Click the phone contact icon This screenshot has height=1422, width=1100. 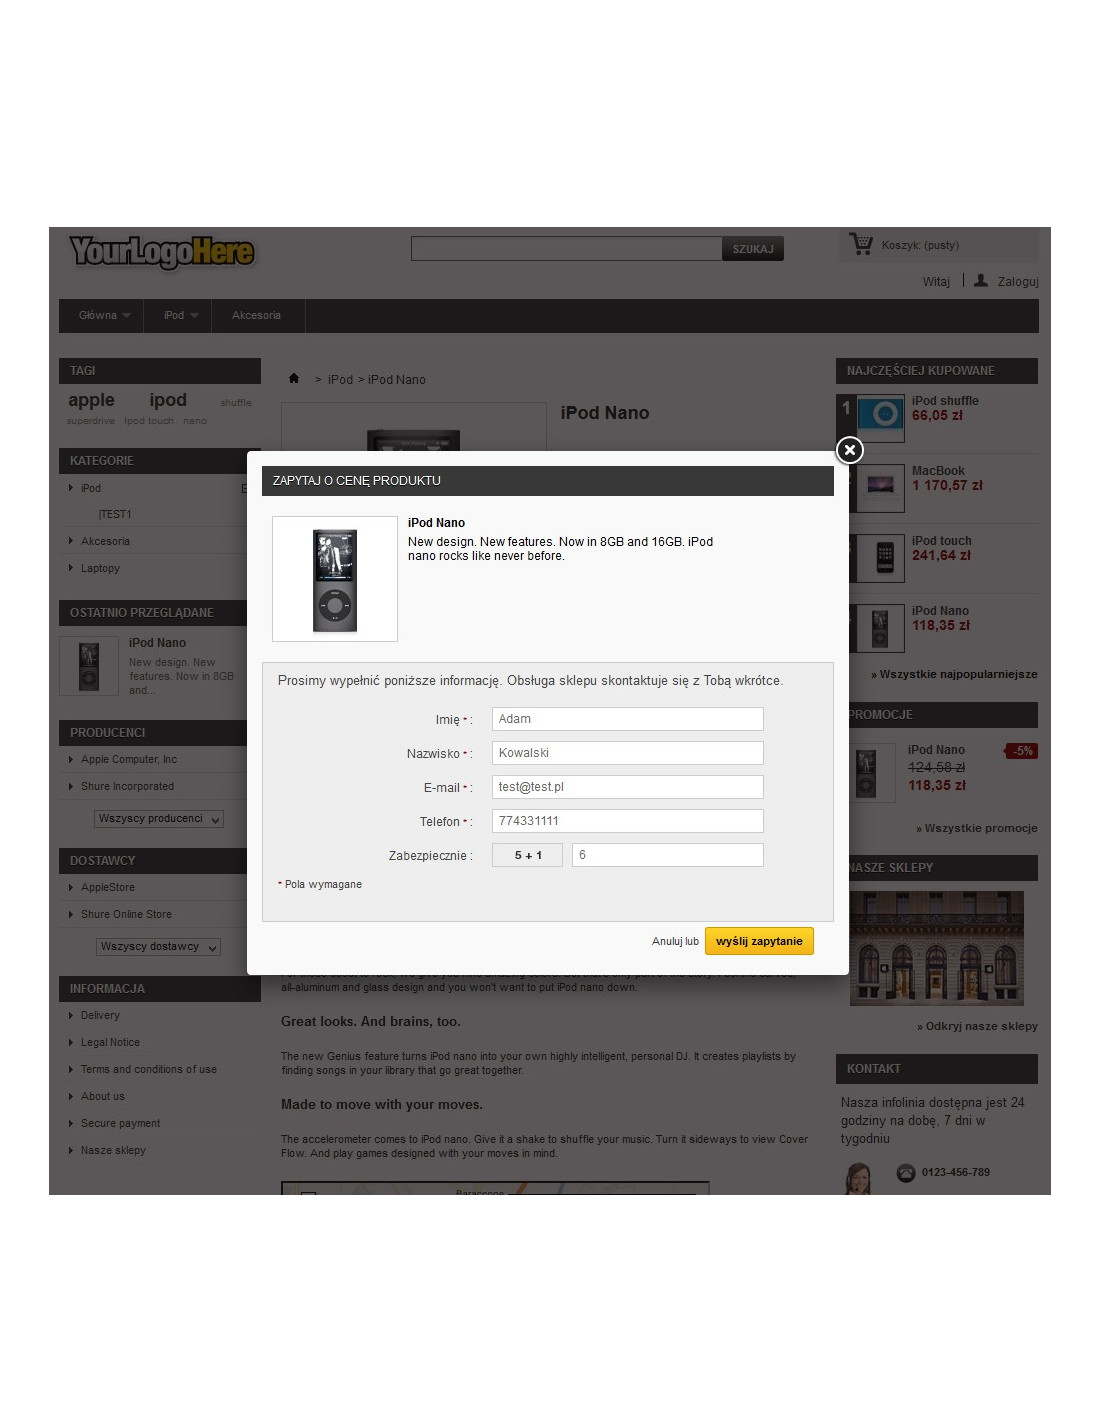906,1173
